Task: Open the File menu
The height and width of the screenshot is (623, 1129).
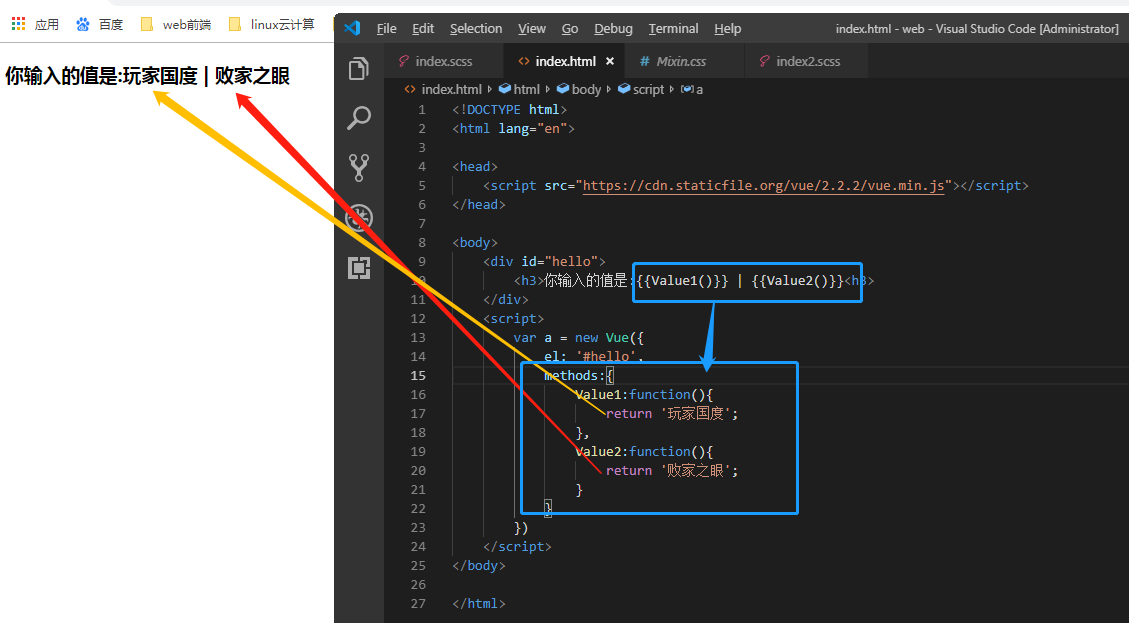Action: [387, 28]
